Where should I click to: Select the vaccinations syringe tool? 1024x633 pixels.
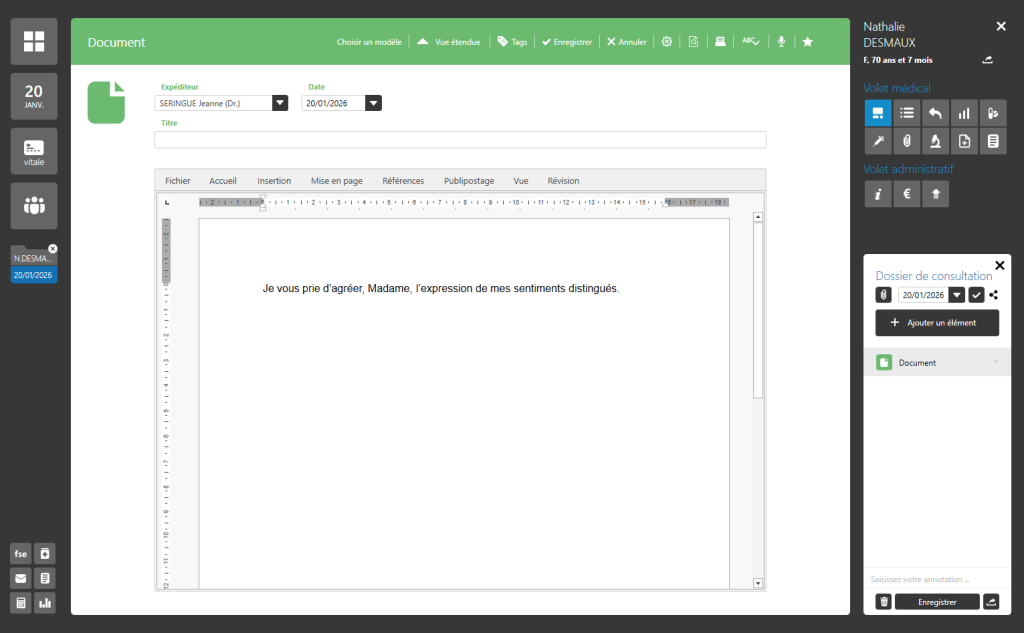point(877,141)
